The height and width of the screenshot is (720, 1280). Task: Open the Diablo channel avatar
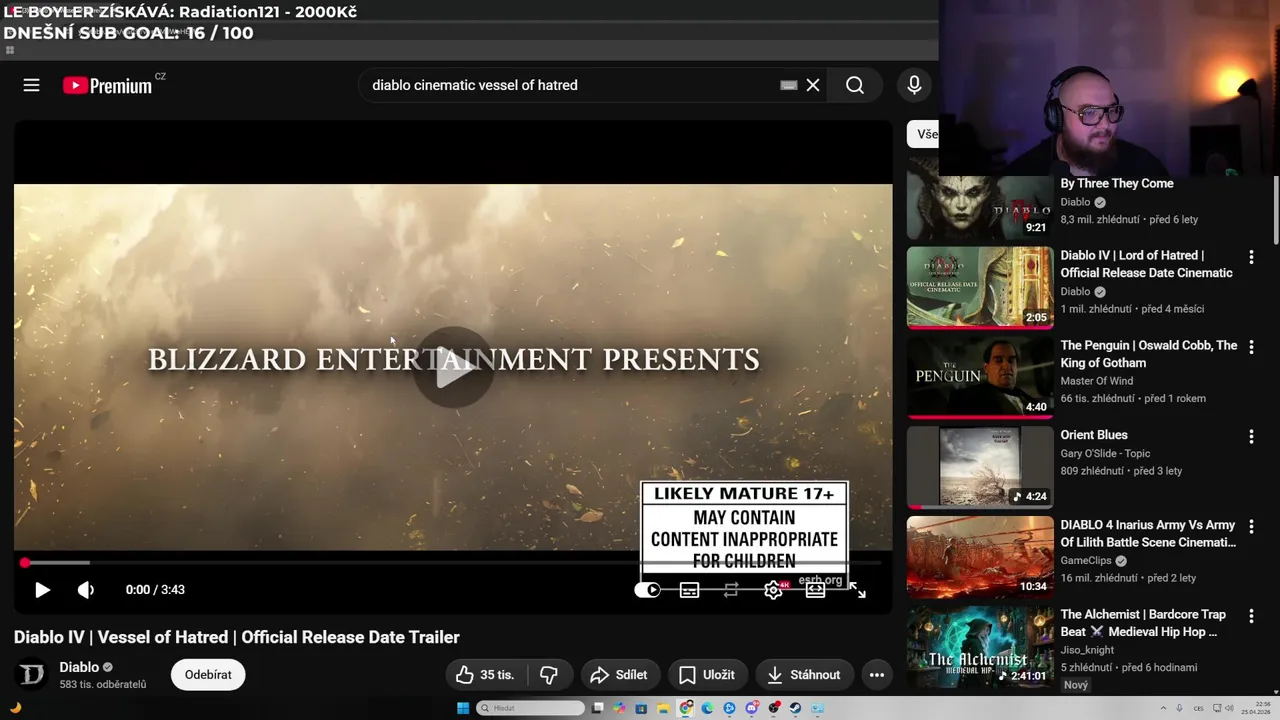click(32, 675)
